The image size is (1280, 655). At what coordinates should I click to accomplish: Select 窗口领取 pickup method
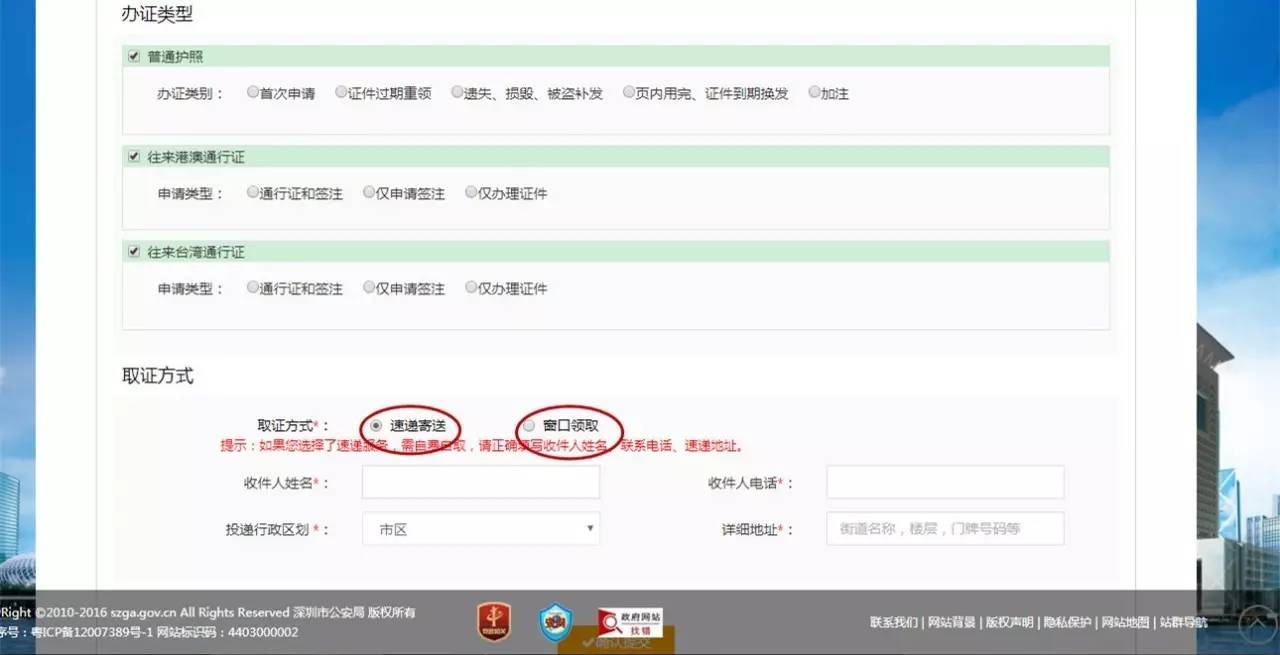(x=529, y=426)
